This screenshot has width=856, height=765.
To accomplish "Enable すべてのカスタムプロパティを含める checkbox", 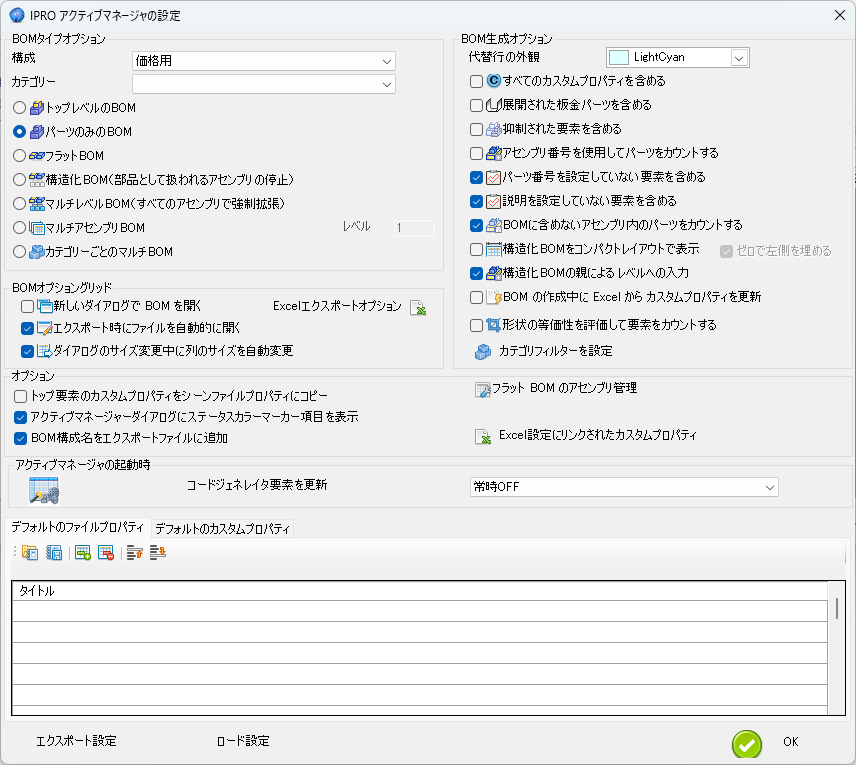I will [477, 81].
